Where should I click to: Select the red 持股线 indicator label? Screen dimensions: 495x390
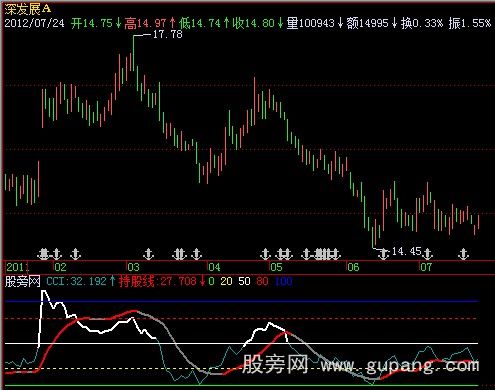click(x=137, y=281)
